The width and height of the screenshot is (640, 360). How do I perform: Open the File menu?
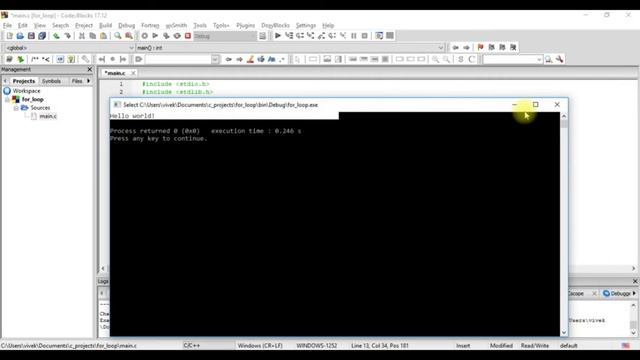(x=7, y=25)
